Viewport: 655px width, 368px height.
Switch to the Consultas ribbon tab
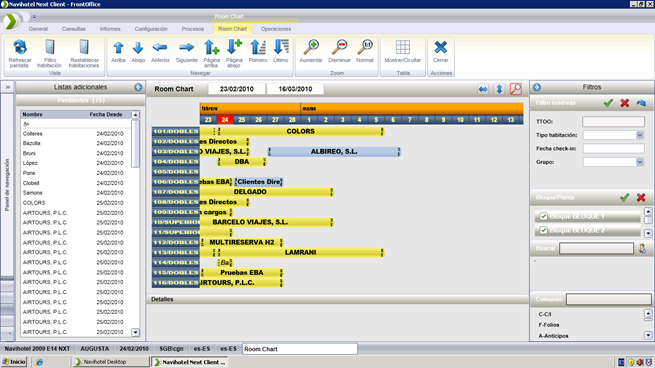[74, 29]
